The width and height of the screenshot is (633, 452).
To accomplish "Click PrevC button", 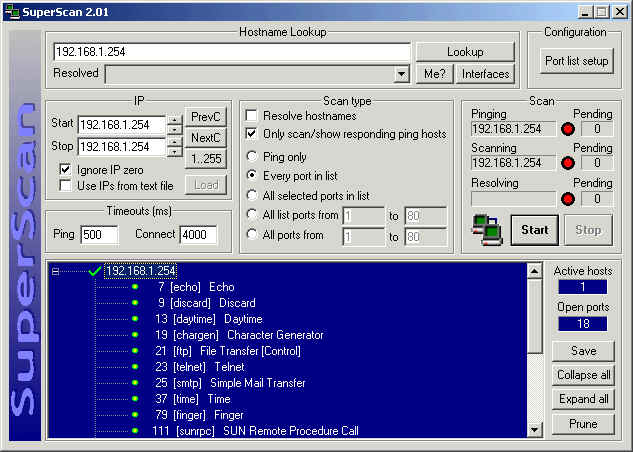I will coord(205,117).
